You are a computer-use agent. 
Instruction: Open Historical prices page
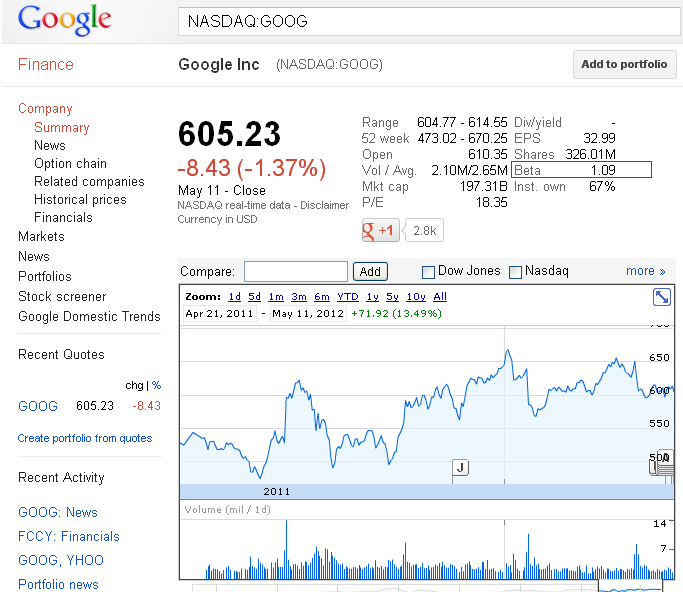[x=80, y=200]
